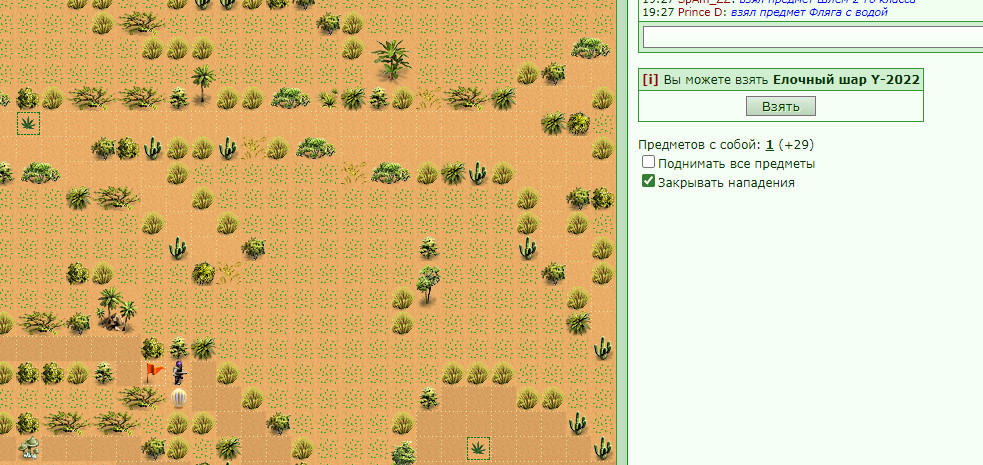
Task: Click the chat text взял предмет Фляга с водой
Action: 809,12
